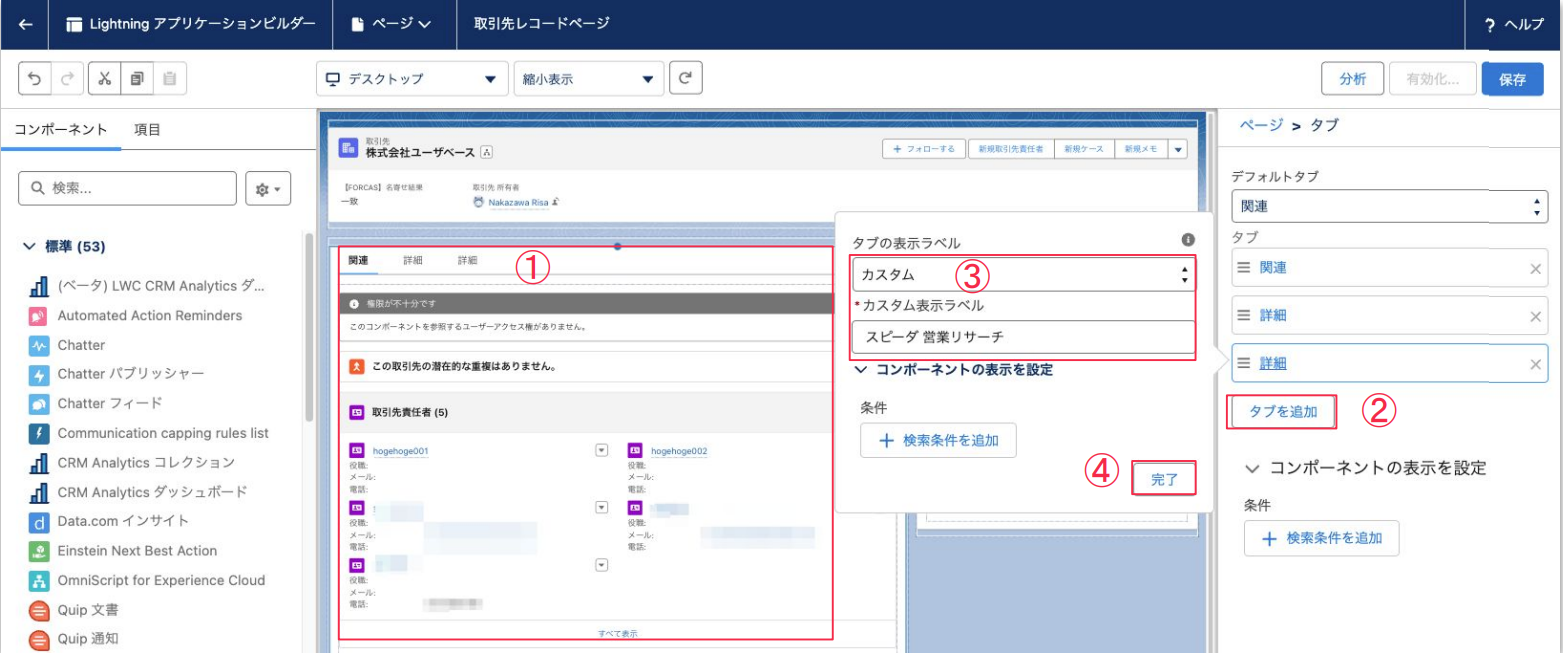Click the copy icon in toolbar
The height and width of the screenshot is (653, 1563).
point(137,79)
